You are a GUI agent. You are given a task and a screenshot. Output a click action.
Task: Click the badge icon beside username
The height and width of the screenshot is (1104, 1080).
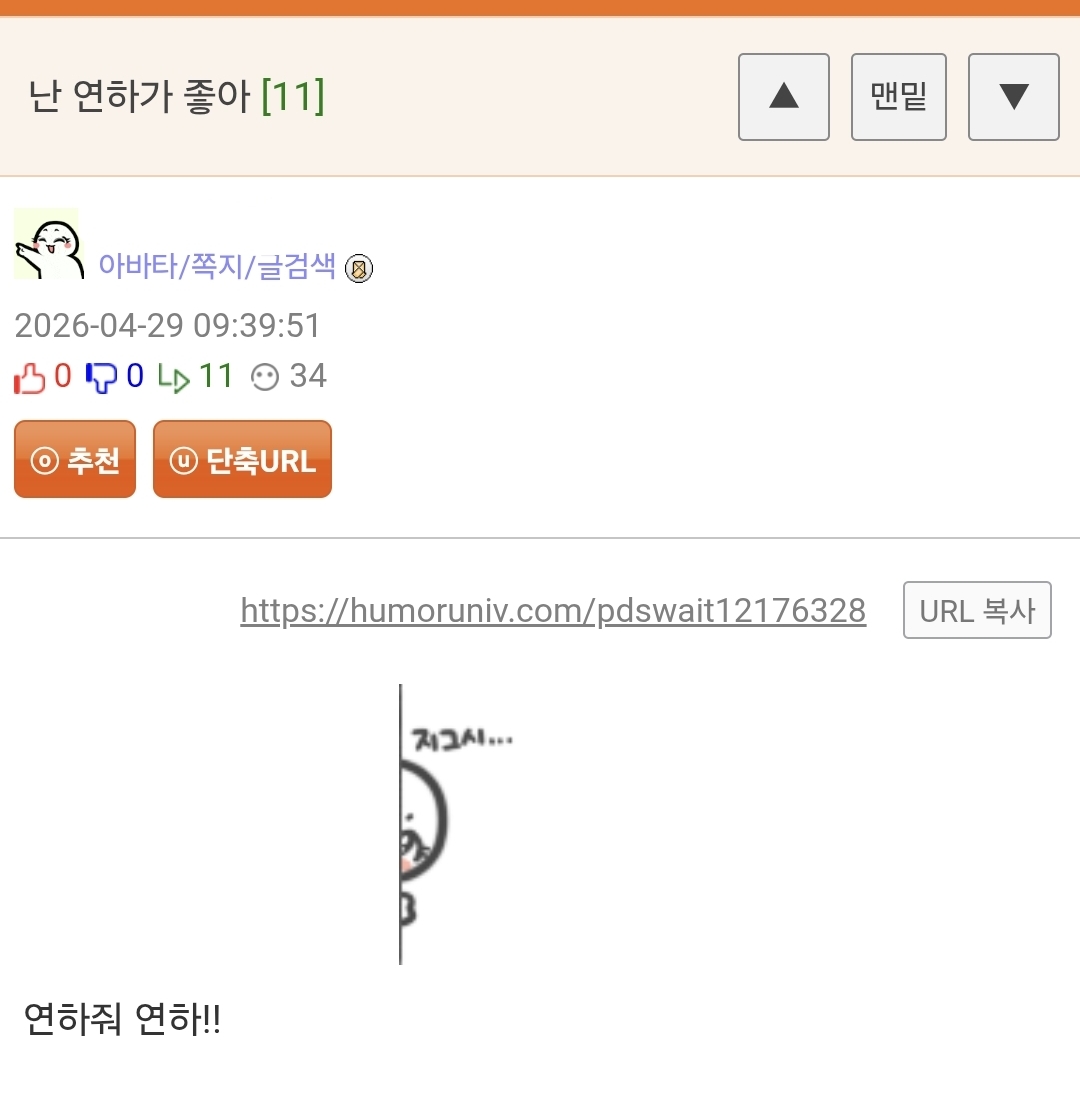coord(359,268)
